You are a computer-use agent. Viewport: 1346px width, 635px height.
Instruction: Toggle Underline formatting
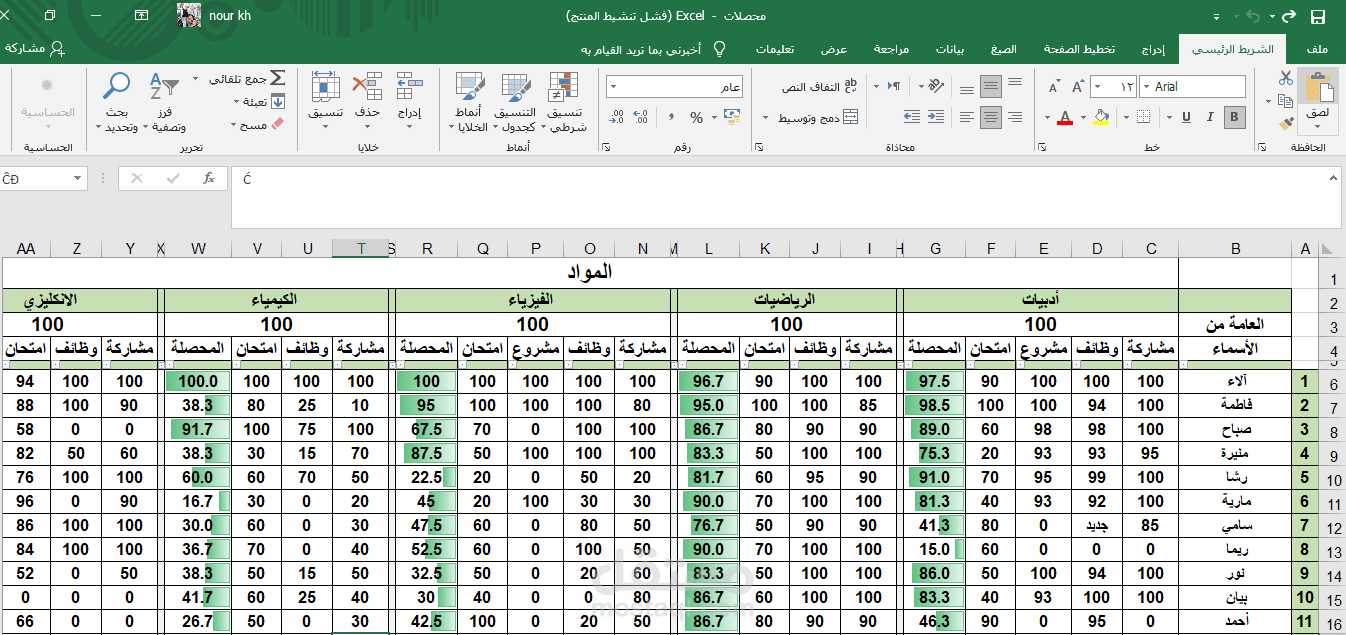1184,118
